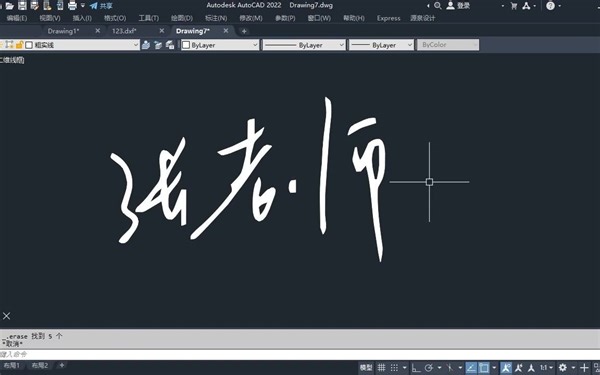Image resolution: width=600 pixels, height=375 pixels.
Task: Open the ByLayer color dropdown
Action: pyautogui.click(x=220, y=45)
